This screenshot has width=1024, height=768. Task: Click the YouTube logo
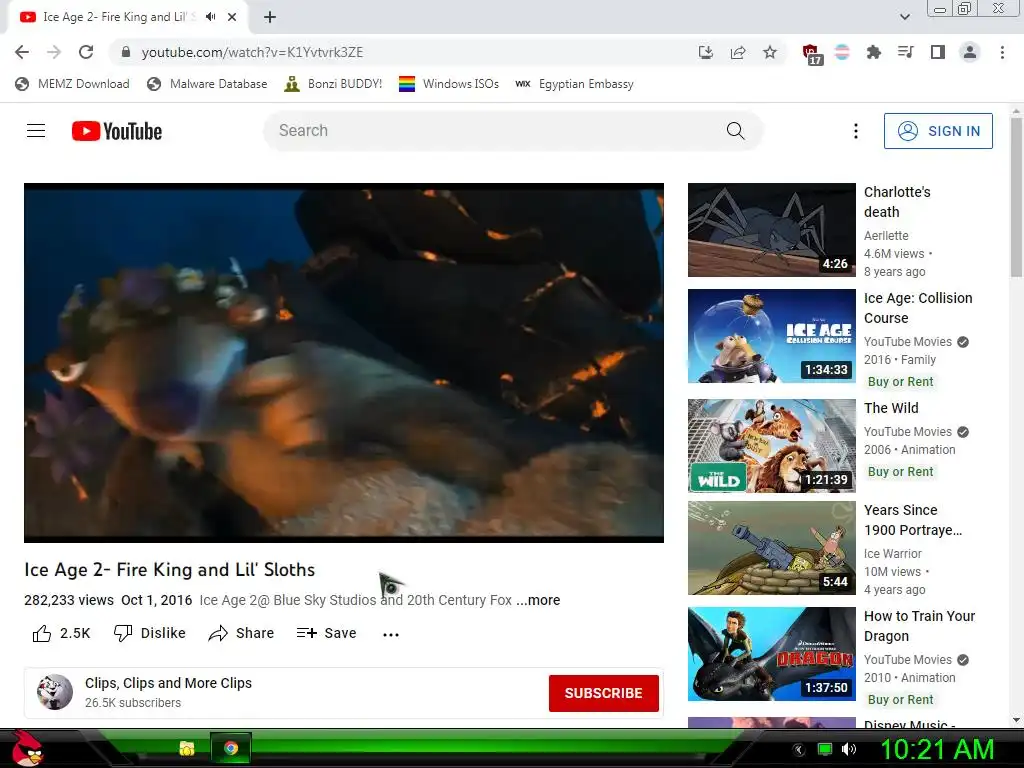click(x=117, y=131)
